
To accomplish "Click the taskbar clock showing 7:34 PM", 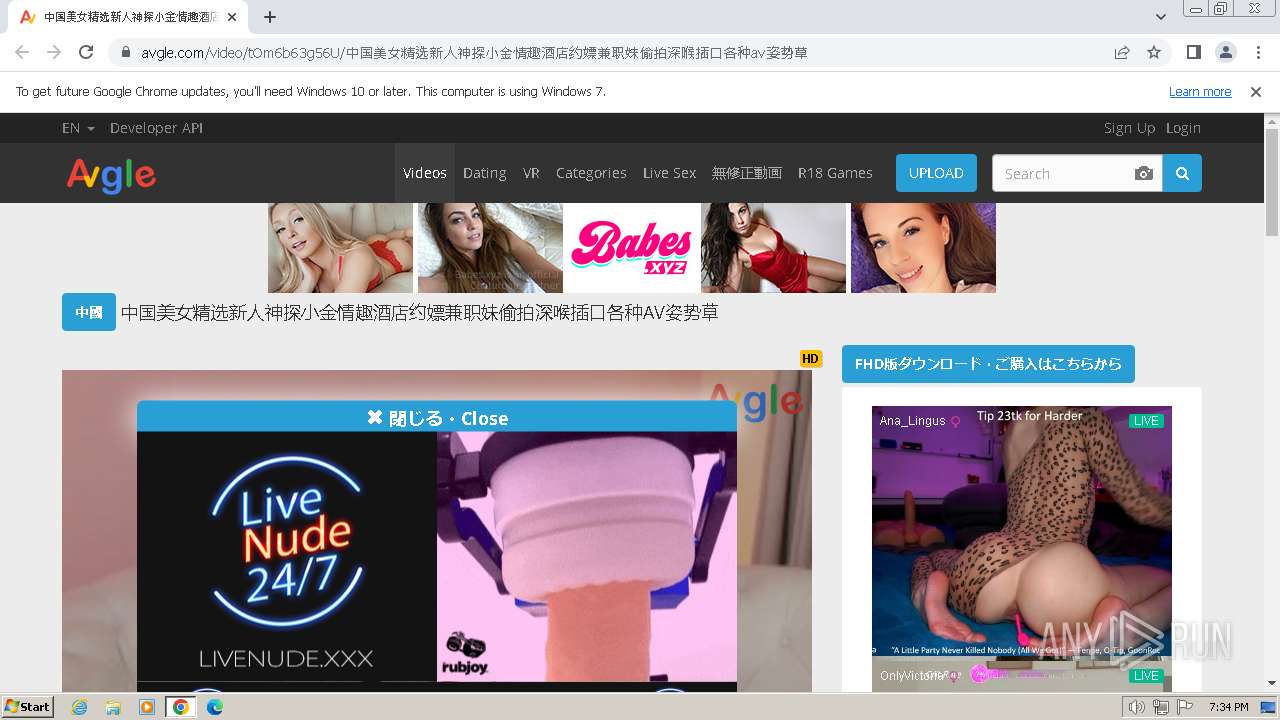I will pyautogui.click(x=1228, y=707).
